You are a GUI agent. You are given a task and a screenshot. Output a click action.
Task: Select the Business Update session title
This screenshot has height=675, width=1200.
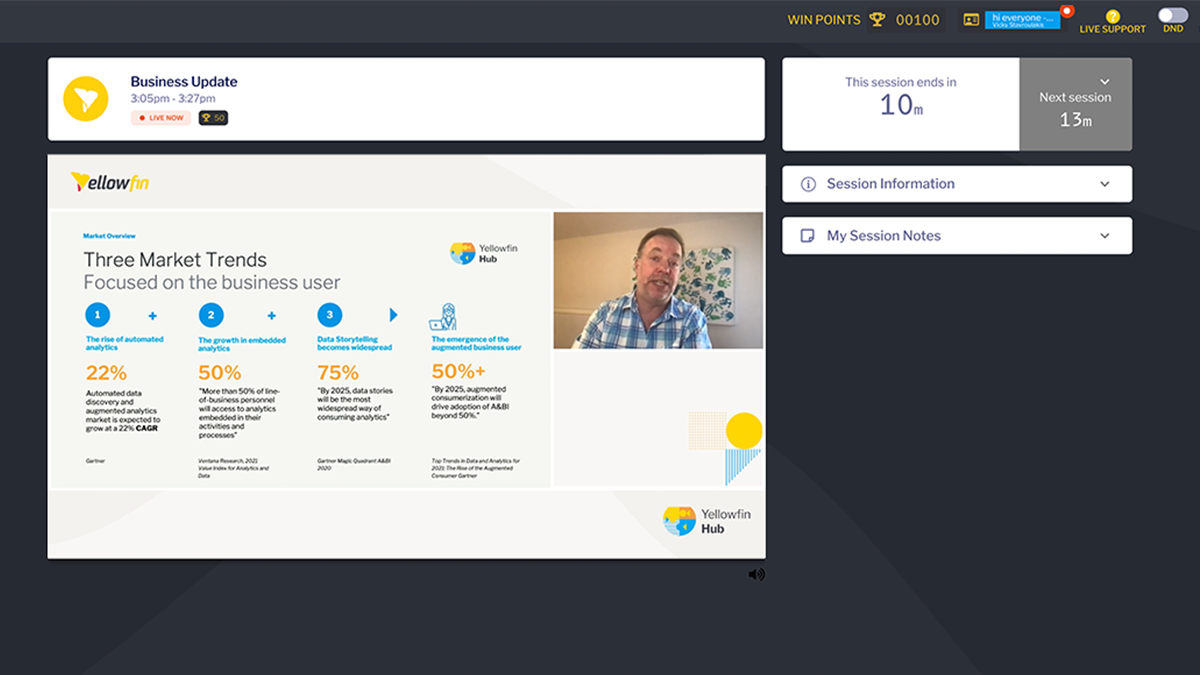[x=184, y=82]
